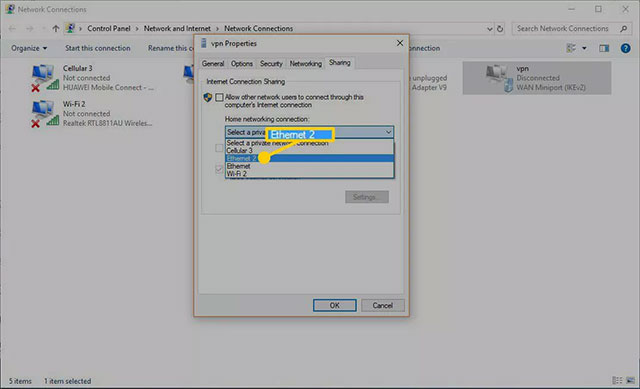Screen dimensions: 640x389
Task: Click the 1 item selected status text
Action: click(67, 381)
